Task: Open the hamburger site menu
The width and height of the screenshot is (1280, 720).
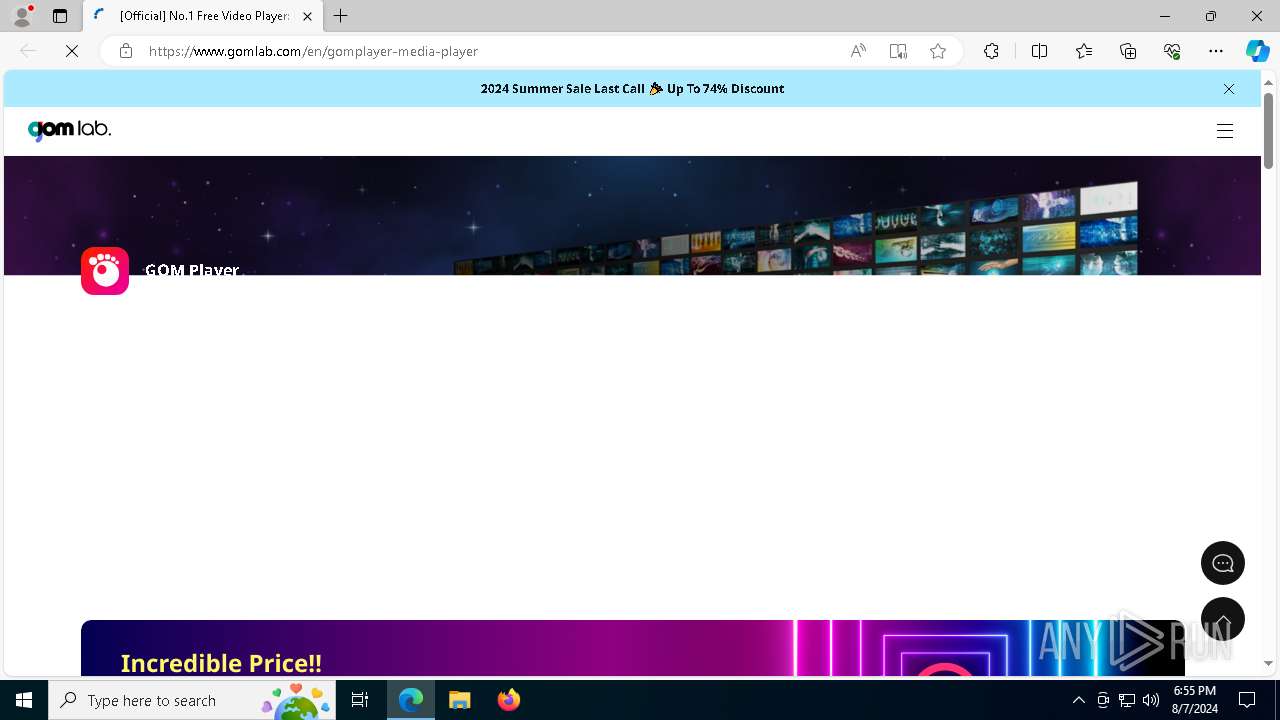Action: pos(1225,131)
